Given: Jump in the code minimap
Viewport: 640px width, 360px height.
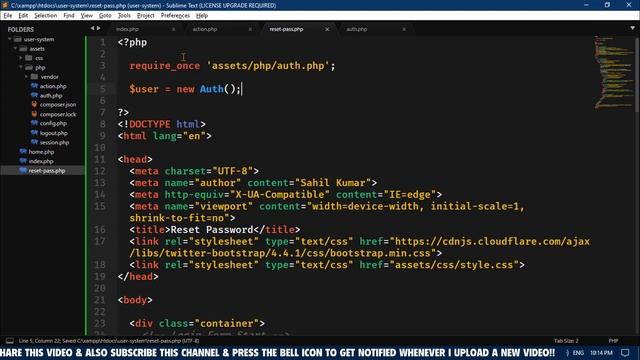Looking at the screenshot, I should 613,73.
